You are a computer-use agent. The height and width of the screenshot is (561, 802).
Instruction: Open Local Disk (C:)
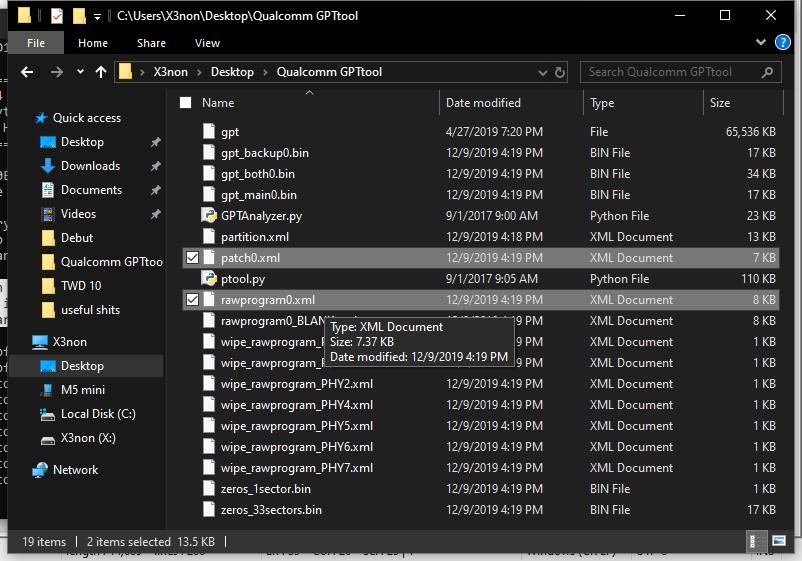point(98,414)
